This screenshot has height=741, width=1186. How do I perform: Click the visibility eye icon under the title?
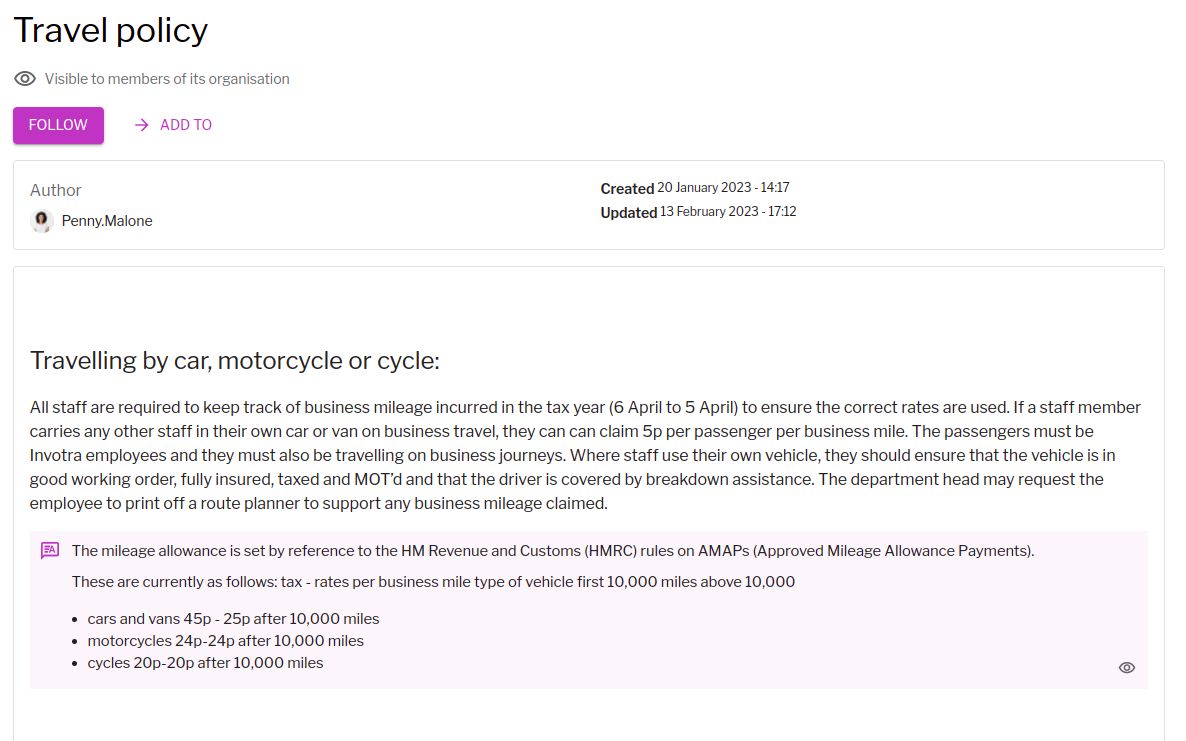pos(25,79)
